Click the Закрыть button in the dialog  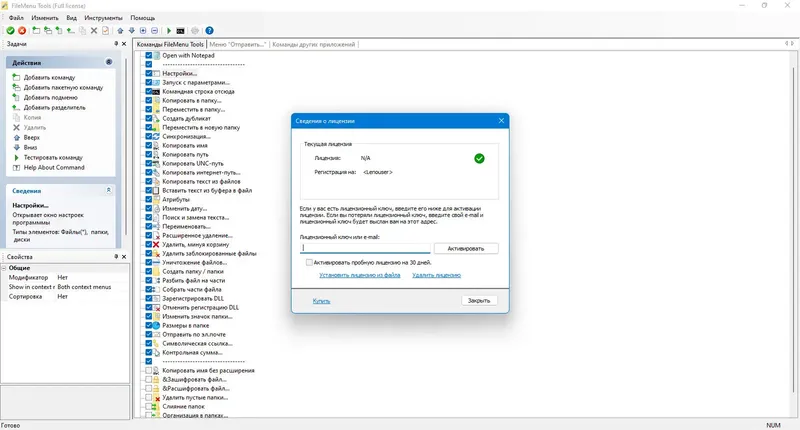[479, 300]
